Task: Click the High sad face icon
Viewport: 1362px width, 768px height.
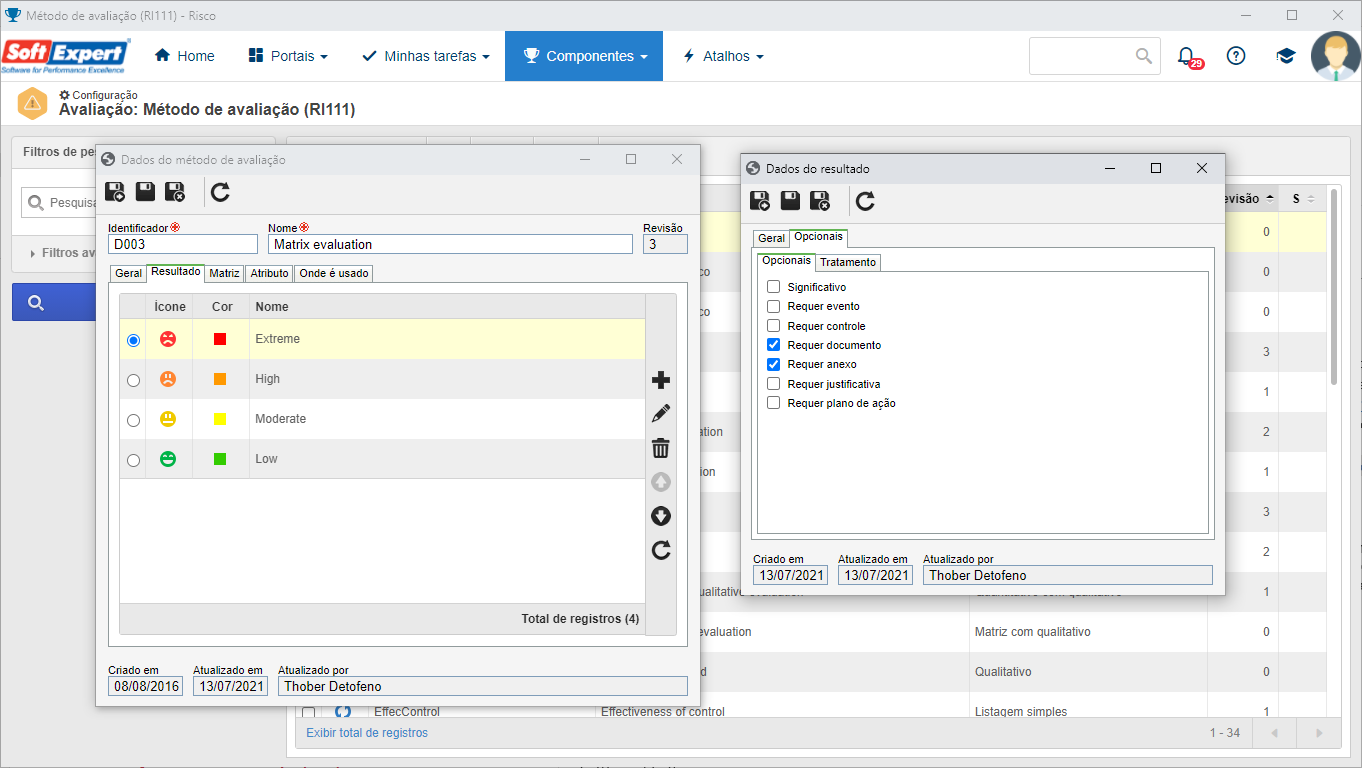Action: tap(168, 379)
